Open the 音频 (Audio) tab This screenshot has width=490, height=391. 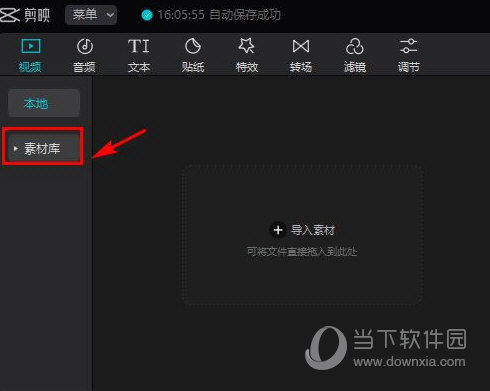tap(84, 55)
